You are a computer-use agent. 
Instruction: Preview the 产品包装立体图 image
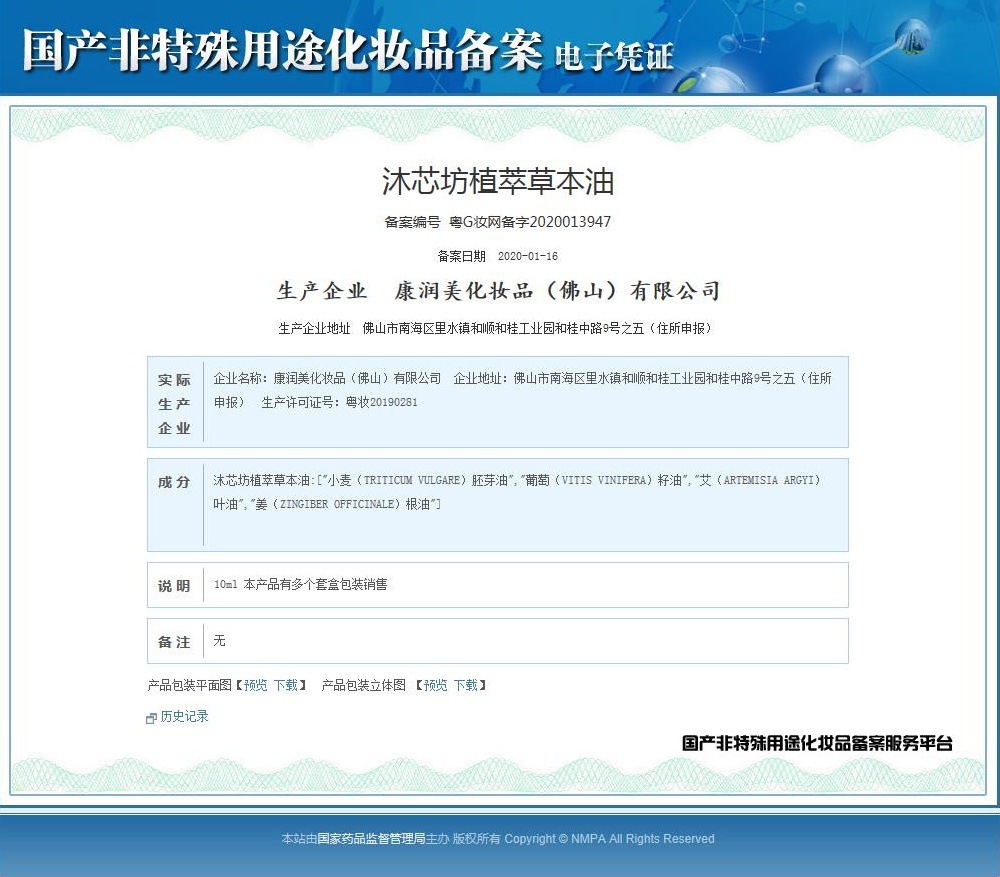pos(436,685)
